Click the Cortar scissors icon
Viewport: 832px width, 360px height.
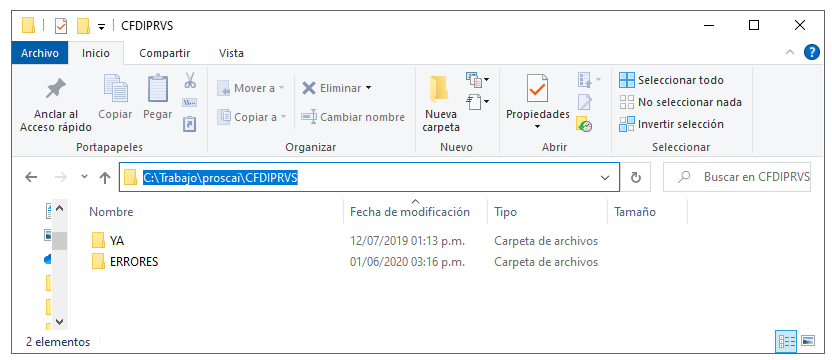tap(190, 80)
